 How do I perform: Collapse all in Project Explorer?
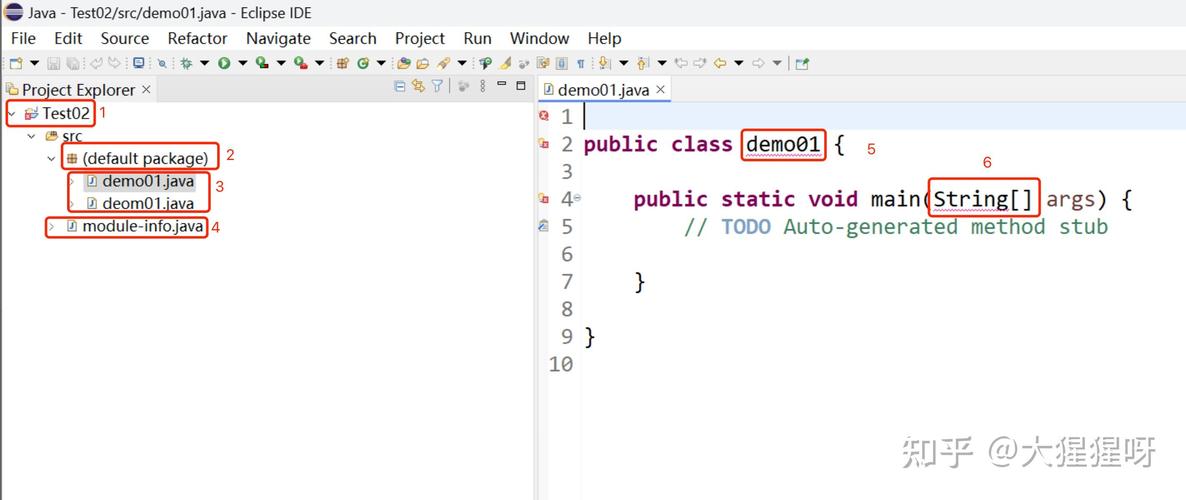click(401, 87)
